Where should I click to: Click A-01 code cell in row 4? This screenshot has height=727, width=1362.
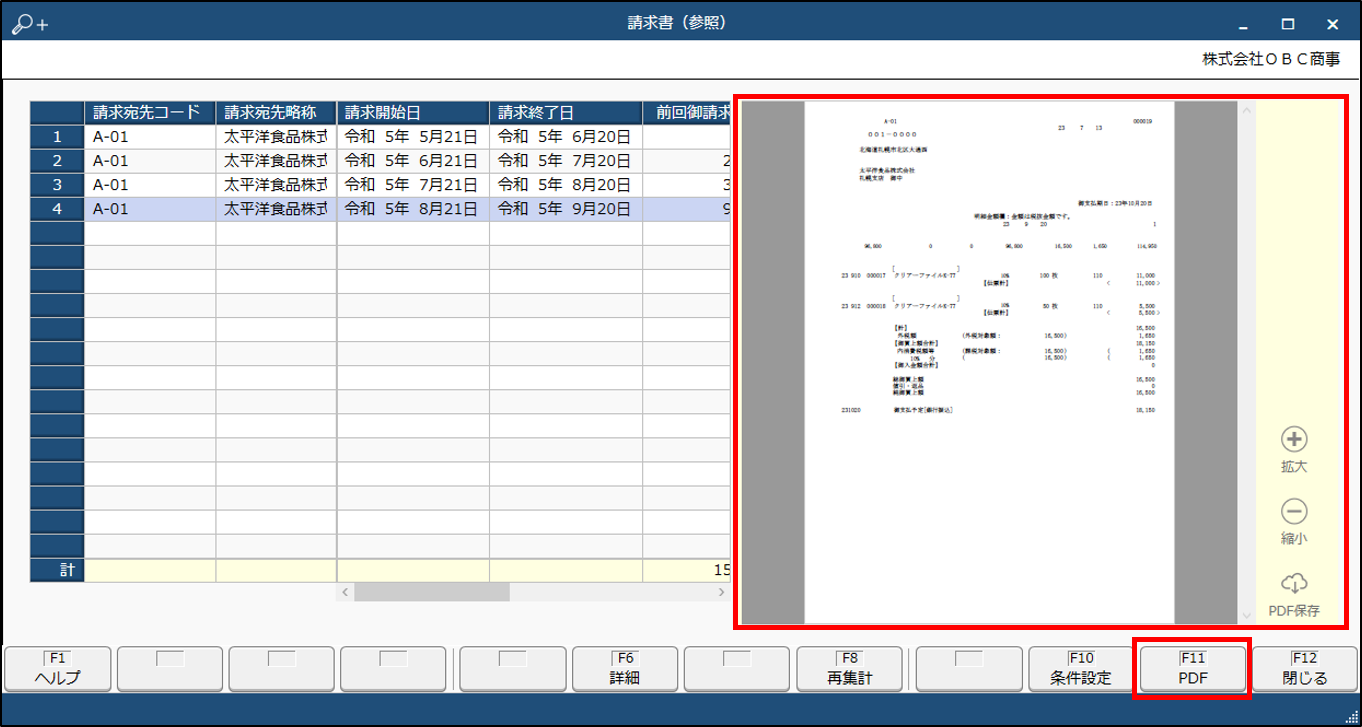pyautogui.click(x=150, y=209)
